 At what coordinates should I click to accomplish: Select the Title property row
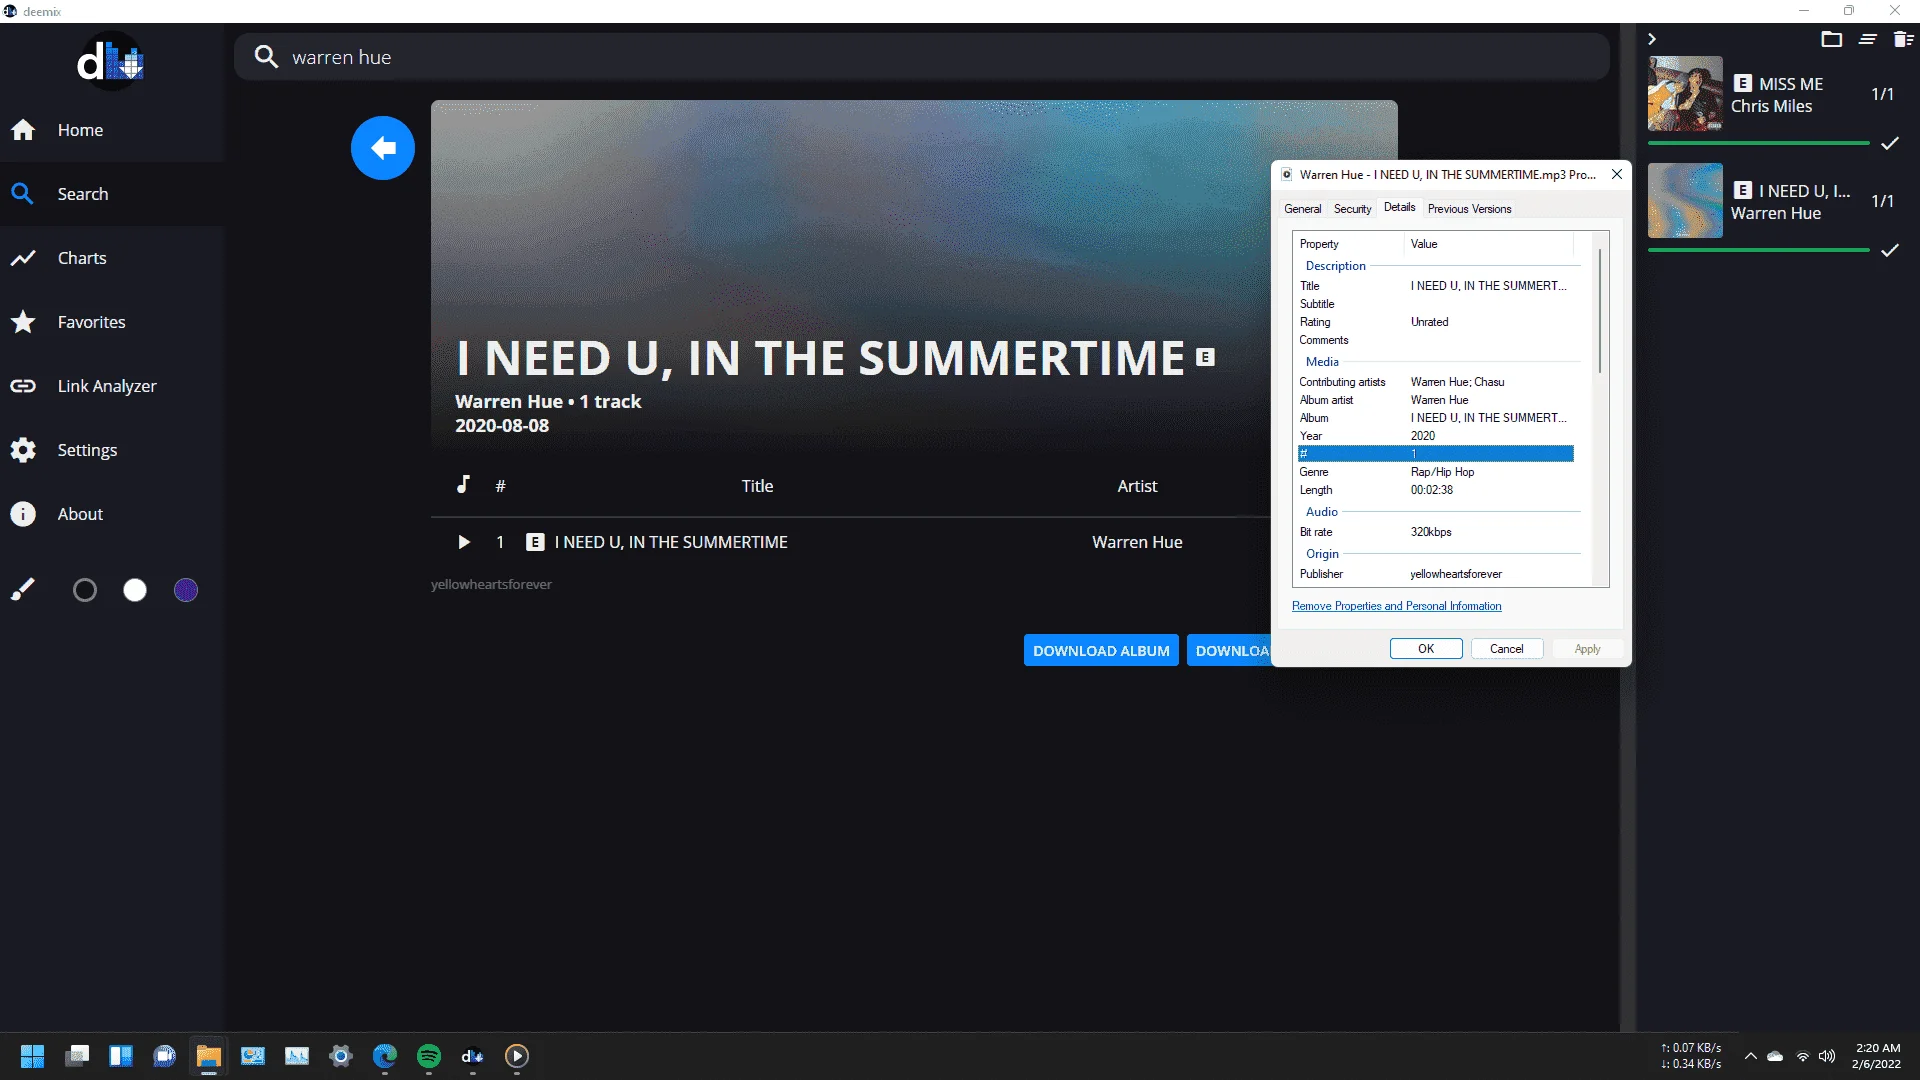pyautogui.click(x=1435, y=286)
